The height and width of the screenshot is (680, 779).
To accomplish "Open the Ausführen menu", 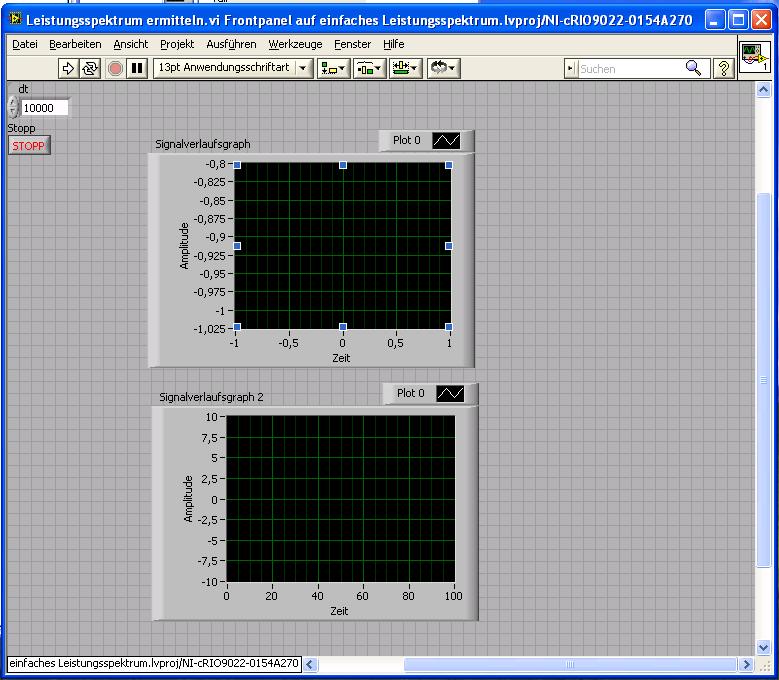I will pyautogui.click(x=231, y=44).
